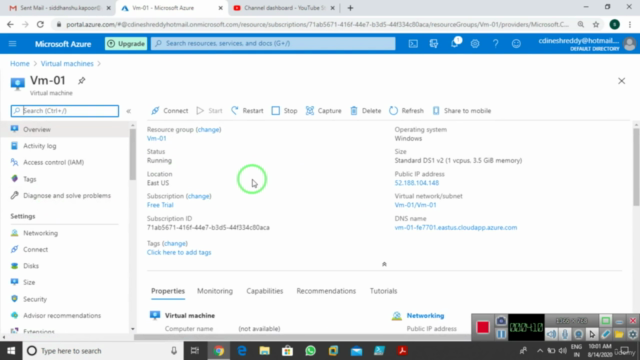Collapse the essentials section with the up chevron

(x=384, y=264)
